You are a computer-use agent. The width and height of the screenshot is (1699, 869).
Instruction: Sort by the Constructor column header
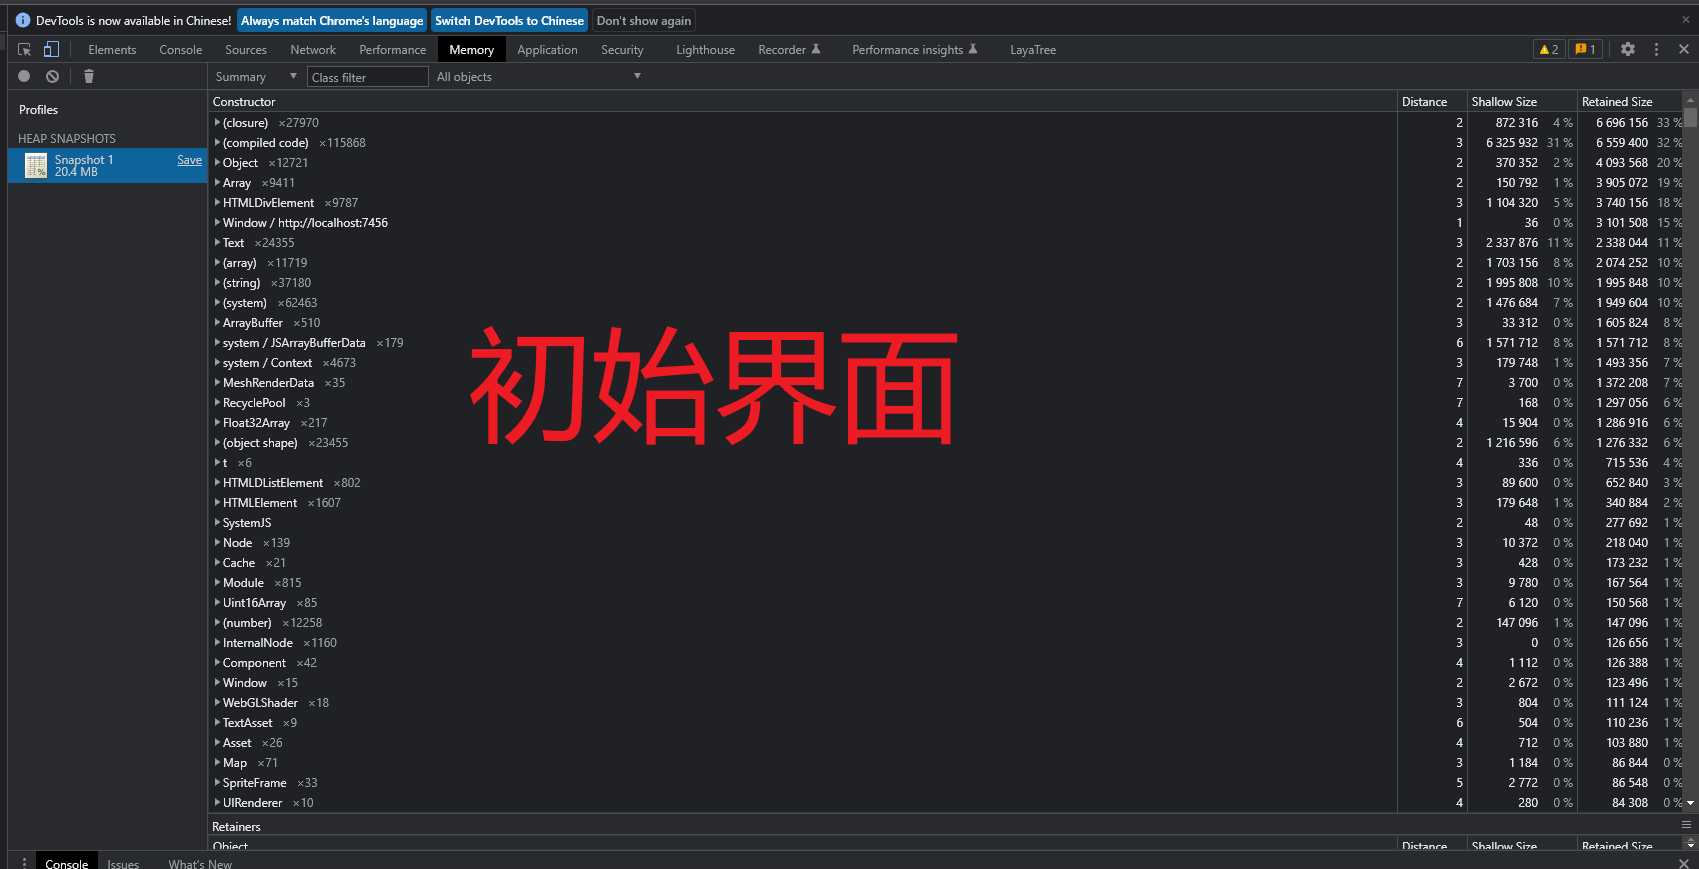click(803, 101)
